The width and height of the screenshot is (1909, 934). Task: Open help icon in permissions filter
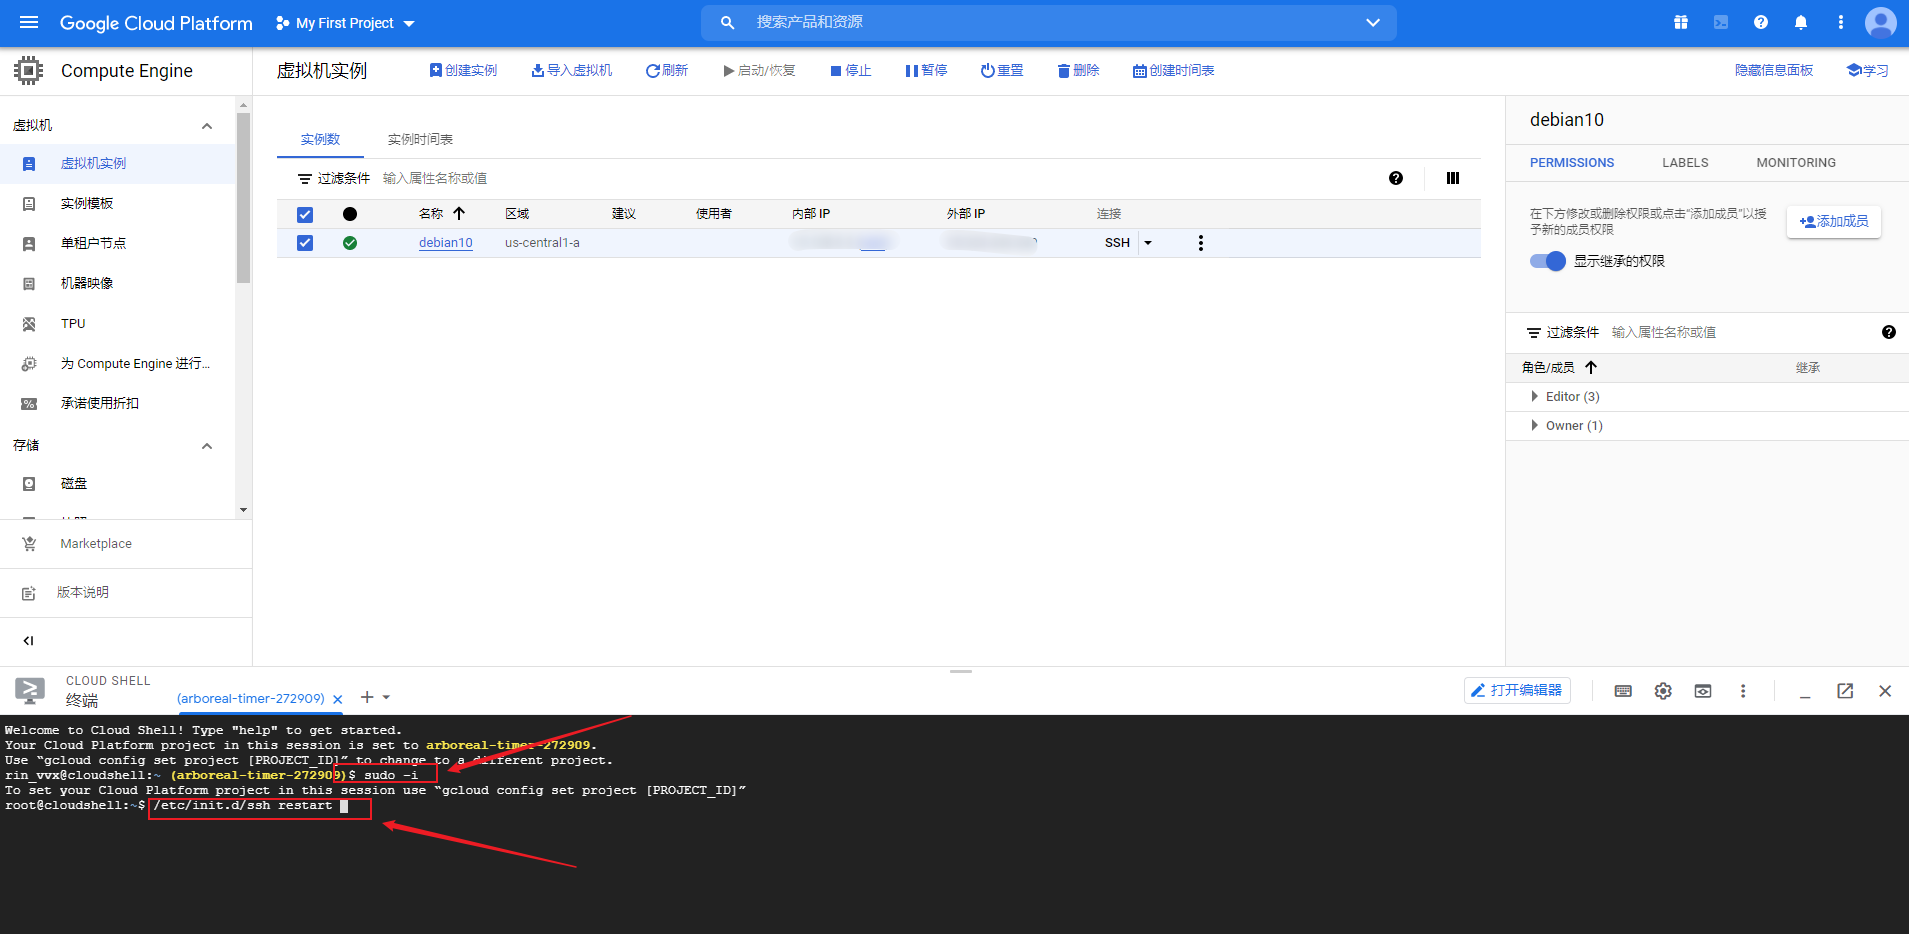point(1889,332)
